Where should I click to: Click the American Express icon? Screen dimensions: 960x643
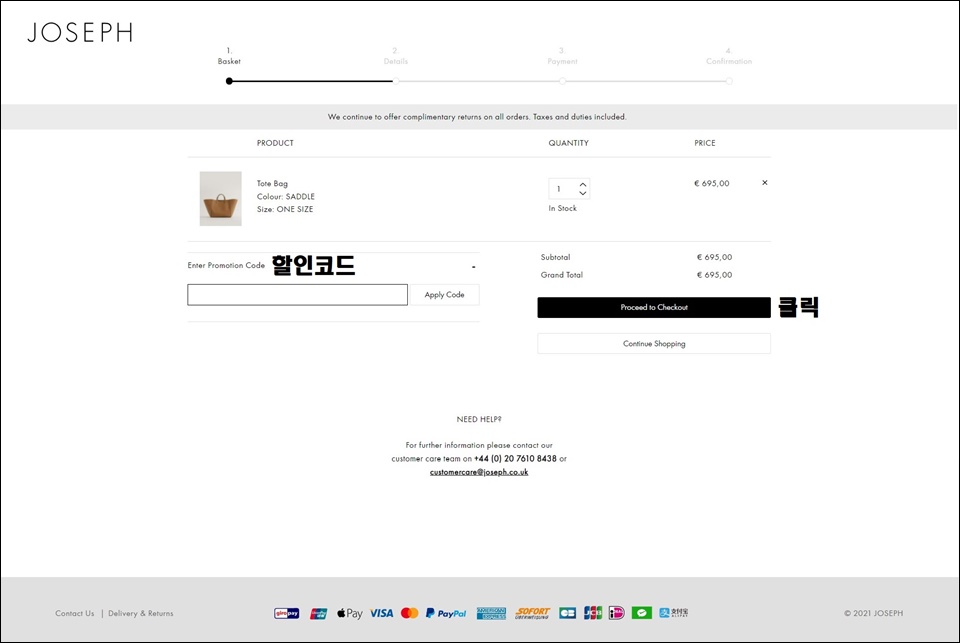492,613
